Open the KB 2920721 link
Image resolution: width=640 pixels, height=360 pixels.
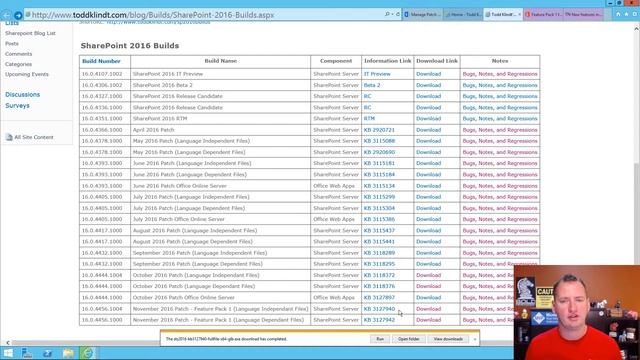pyautogui.click(x=379, y=130)
